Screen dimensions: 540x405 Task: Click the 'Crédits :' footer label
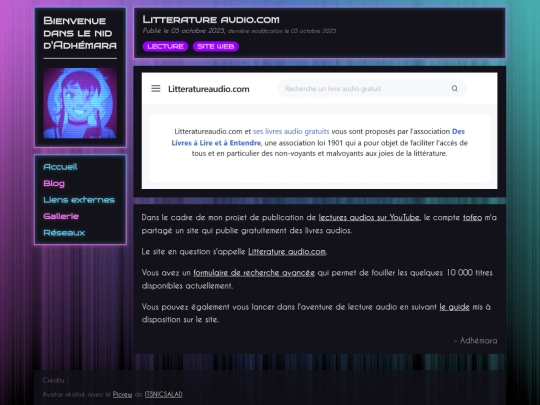coord(55,381)
